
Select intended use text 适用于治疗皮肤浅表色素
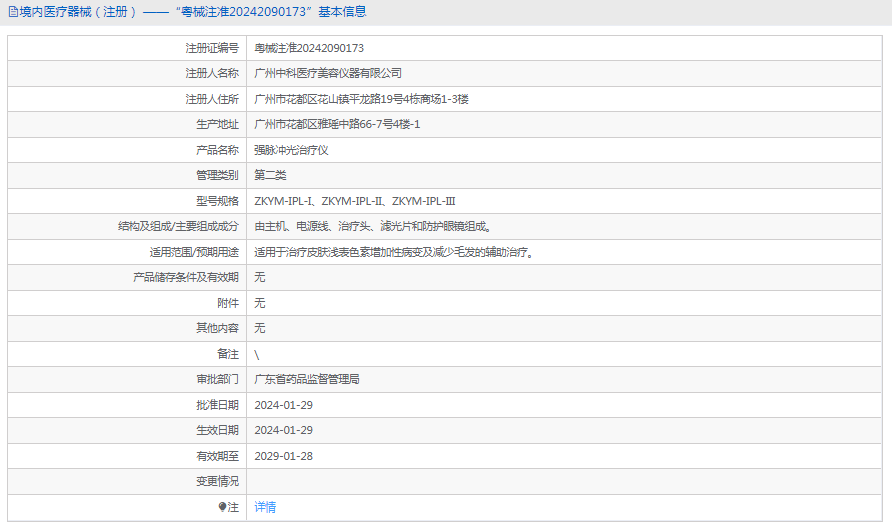point(312,252)
